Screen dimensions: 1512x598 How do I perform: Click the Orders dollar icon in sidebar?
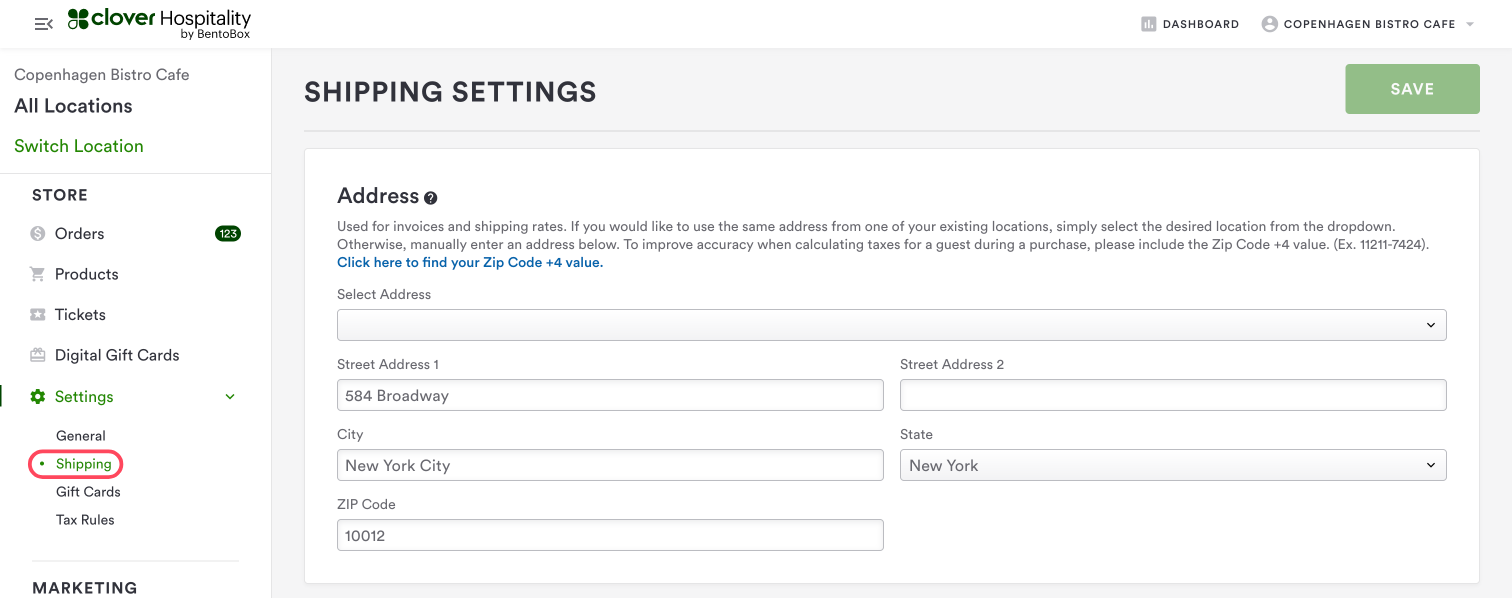(x=38, y=234)
